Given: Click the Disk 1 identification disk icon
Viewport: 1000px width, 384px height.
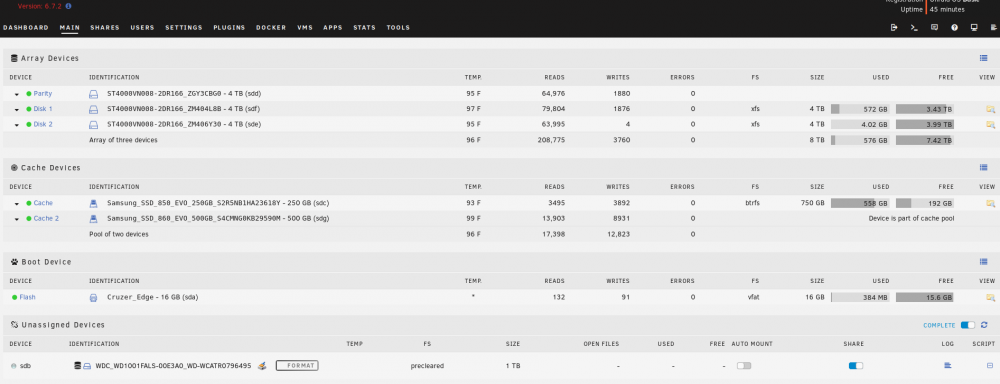Looking at the screenshot, I should [93, 109].
